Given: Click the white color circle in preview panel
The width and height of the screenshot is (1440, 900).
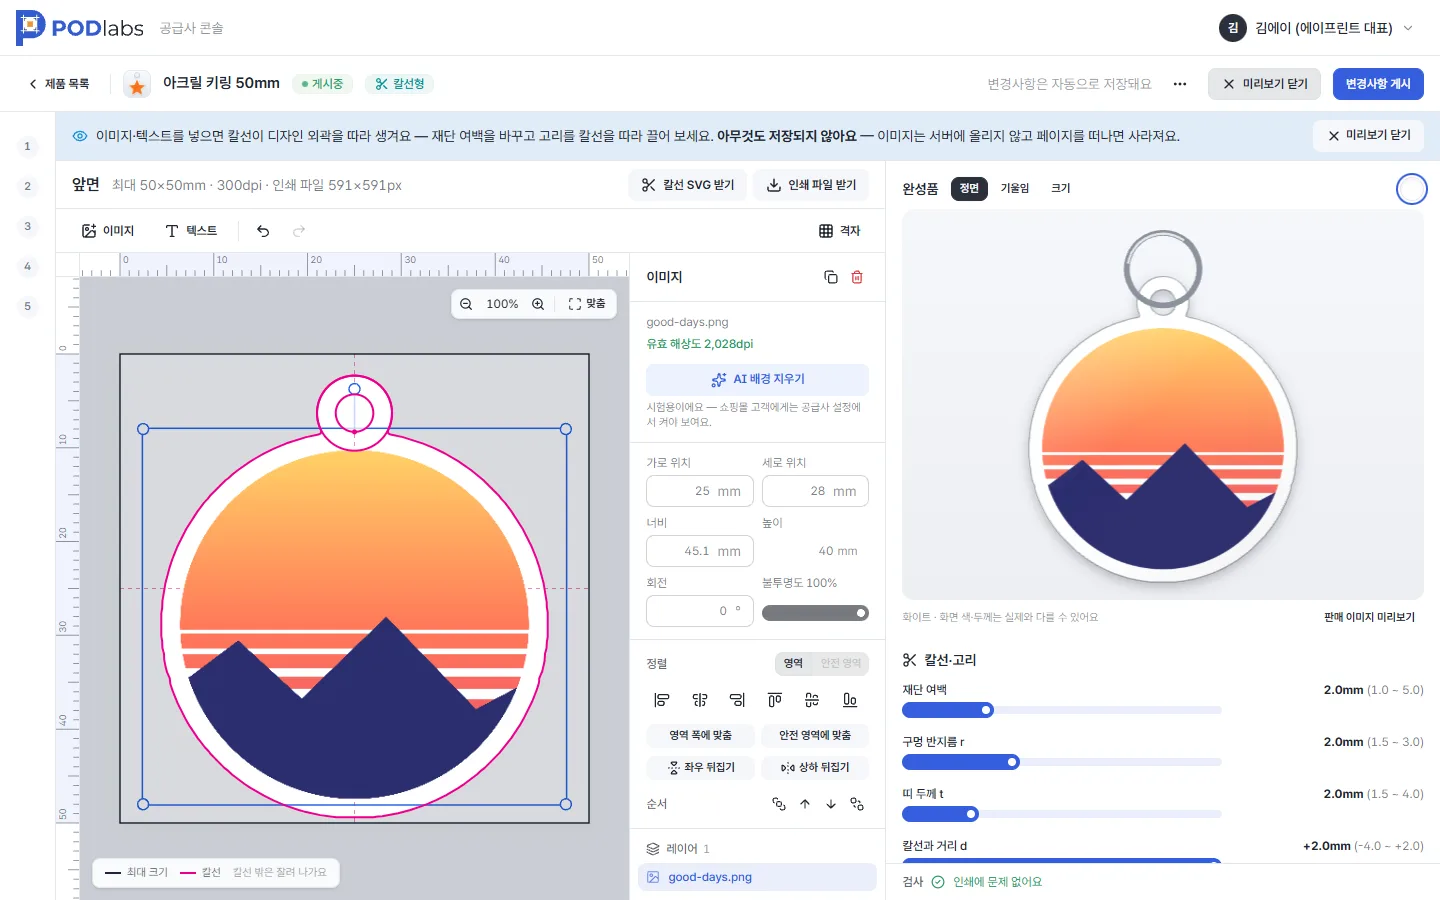Looking at the screenshot, I should click(1411, 189).
